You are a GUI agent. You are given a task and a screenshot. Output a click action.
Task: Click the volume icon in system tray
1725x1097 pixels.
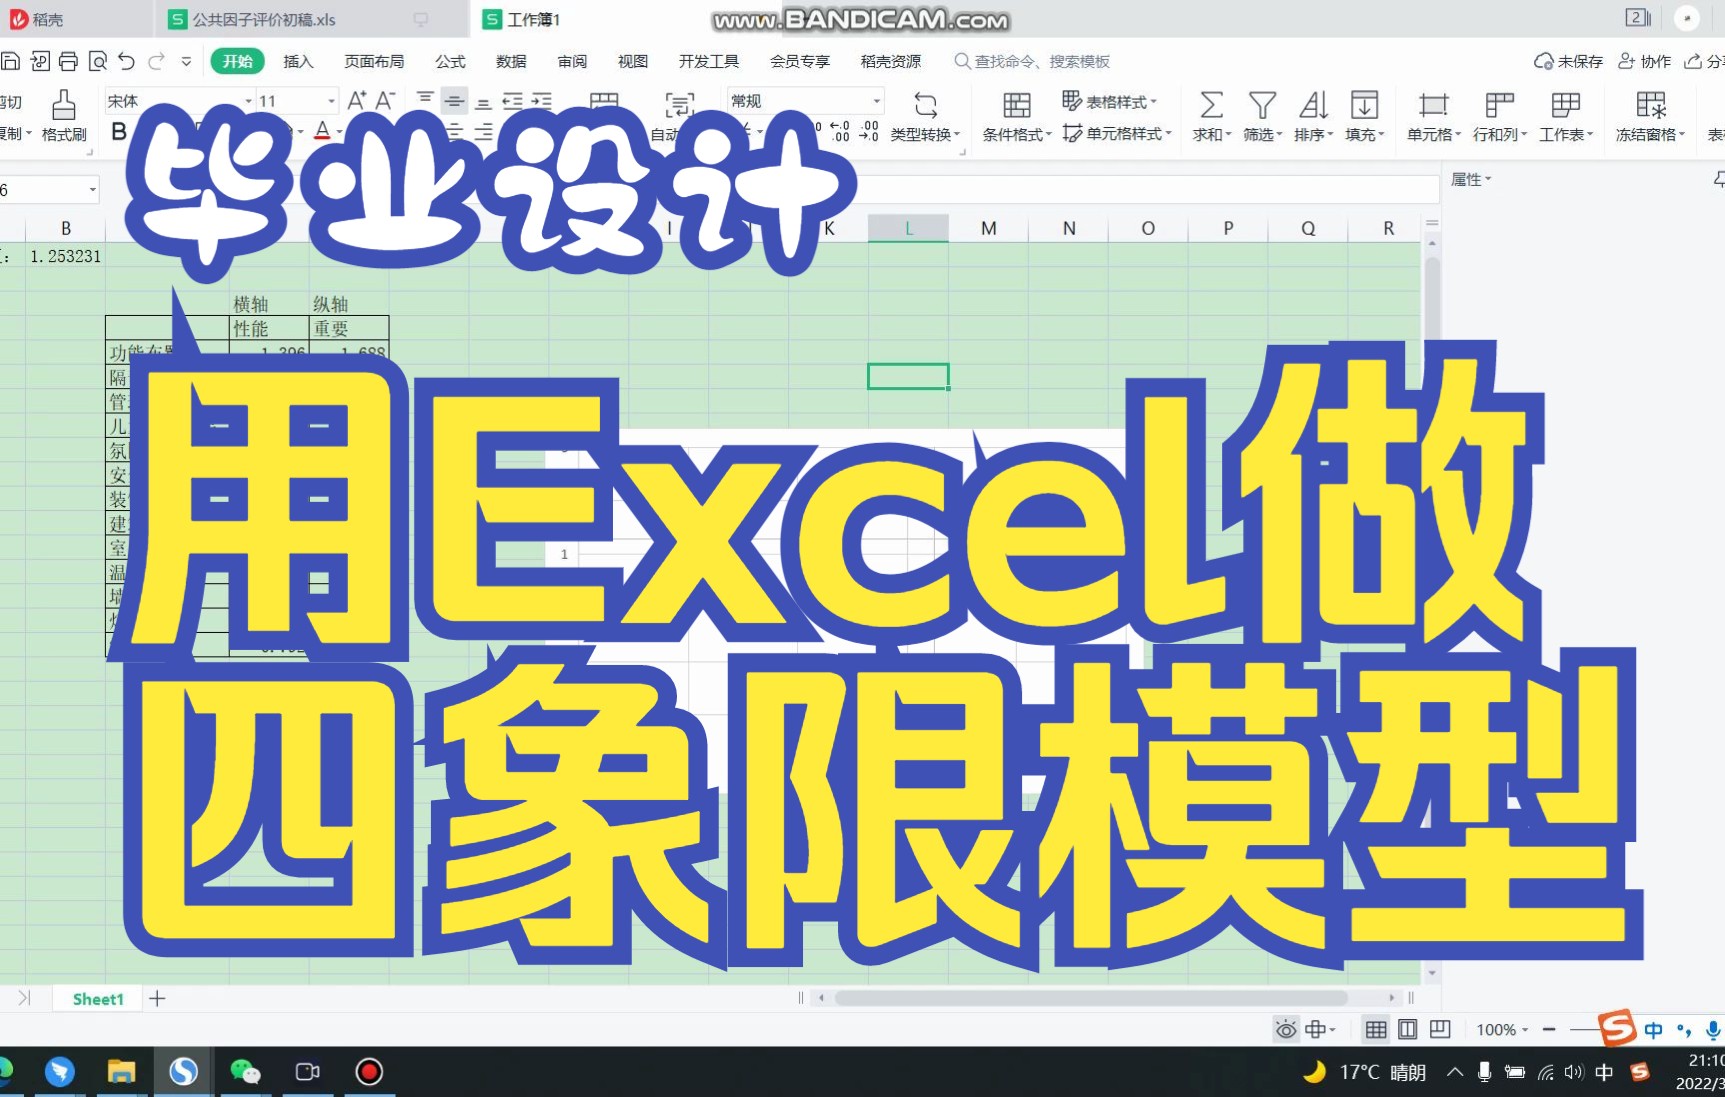[x=1574, y=1072]
